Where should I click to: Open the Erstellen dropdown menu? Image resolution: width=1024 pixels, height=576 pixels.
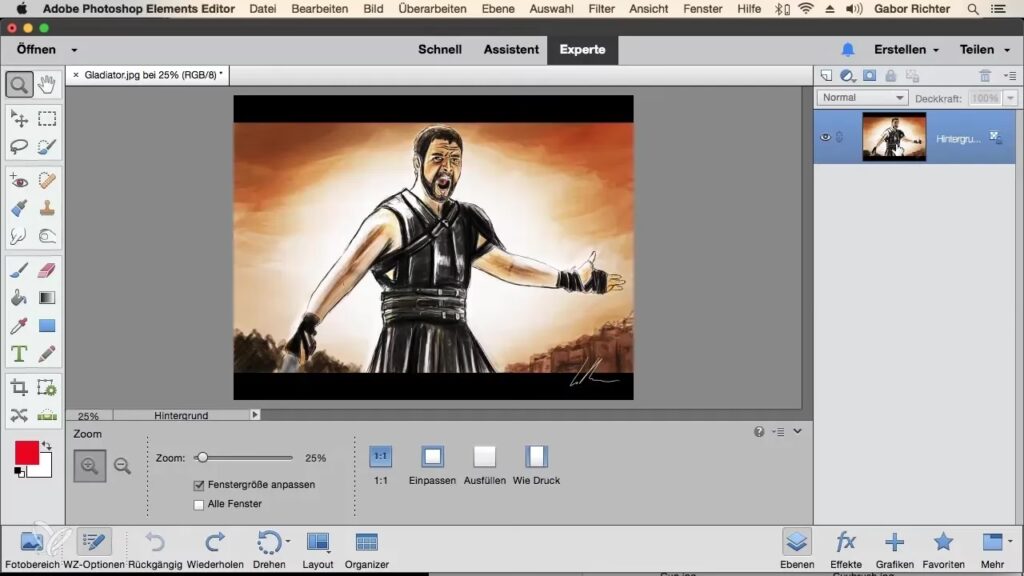click(906, 49)
